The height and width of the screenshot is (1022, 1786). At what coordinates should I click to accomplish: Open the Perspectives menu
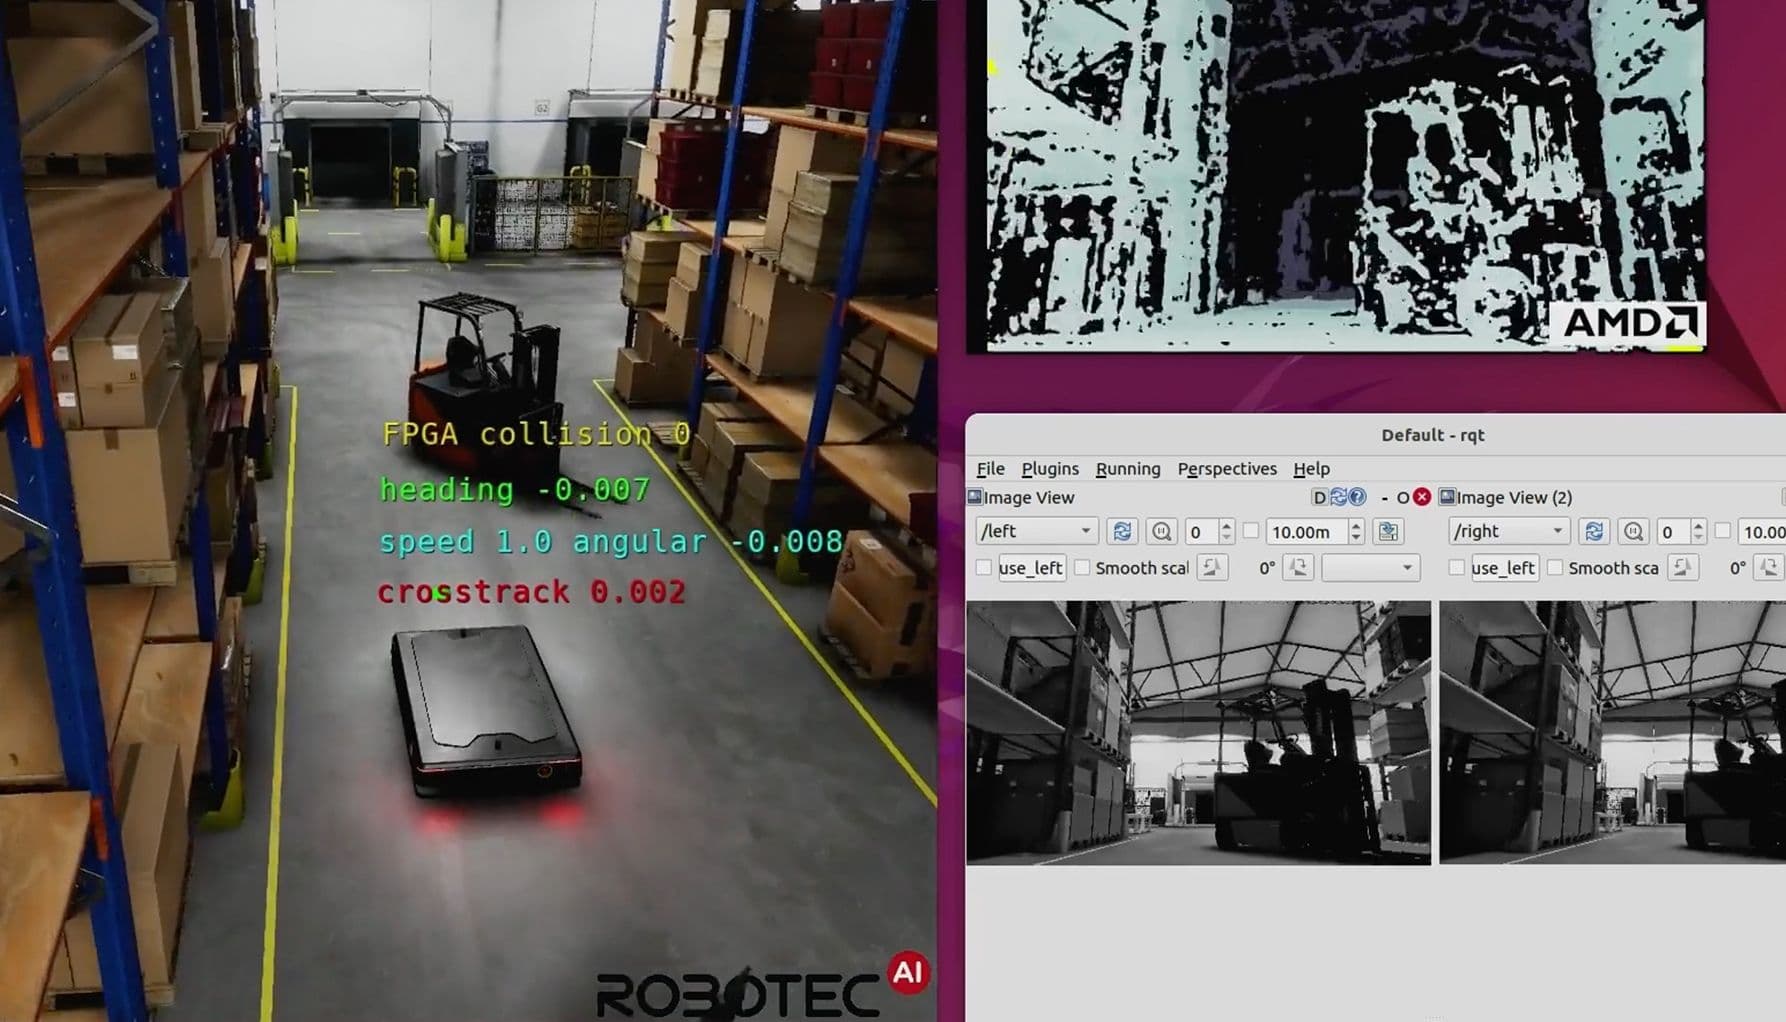pyautogui.click(x=1226, y=469)
